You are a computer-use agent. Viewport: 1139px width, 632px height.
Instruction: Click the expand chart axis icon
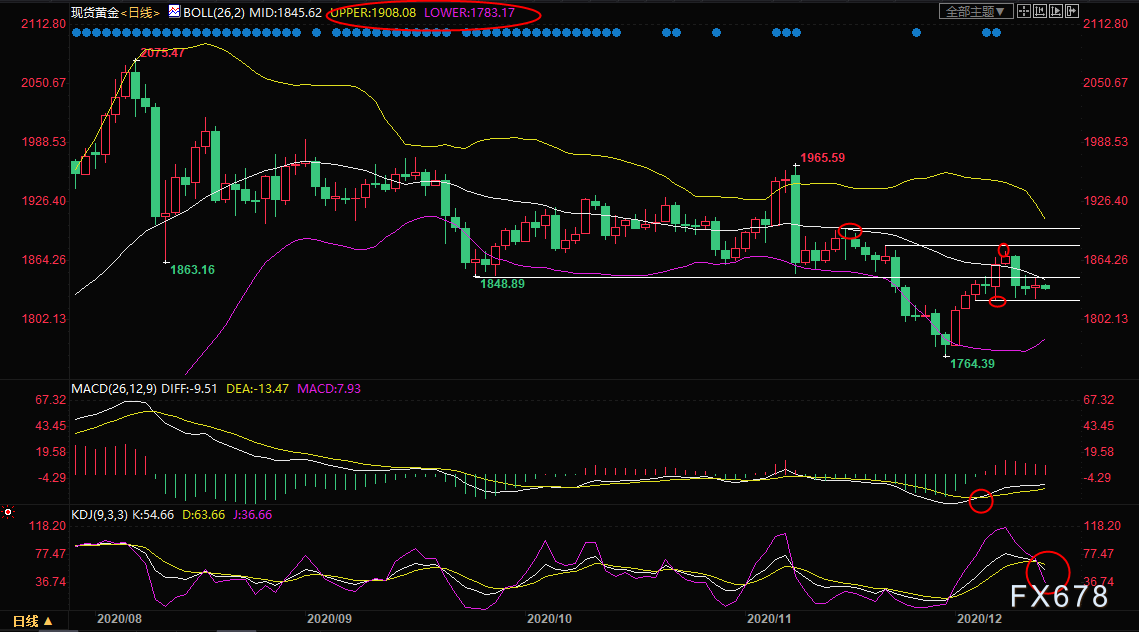(1056, 11)
